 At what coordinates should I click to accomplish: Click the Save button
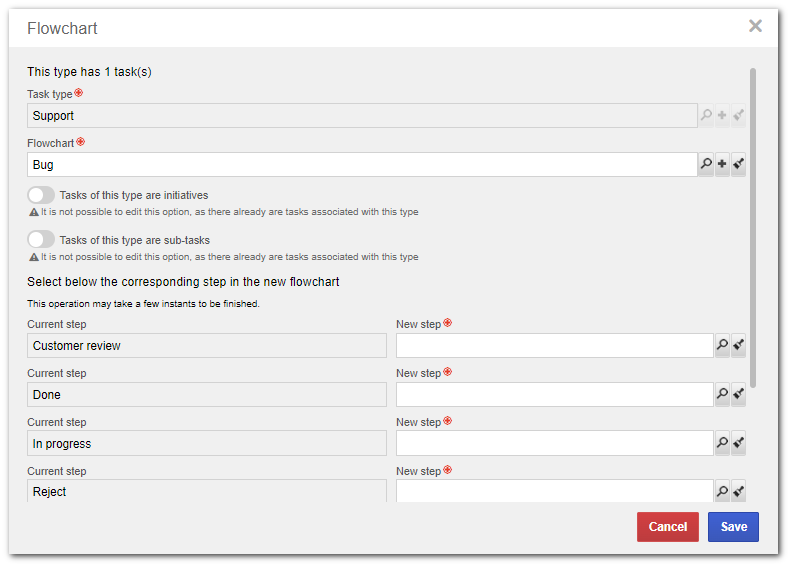[733, 527]
